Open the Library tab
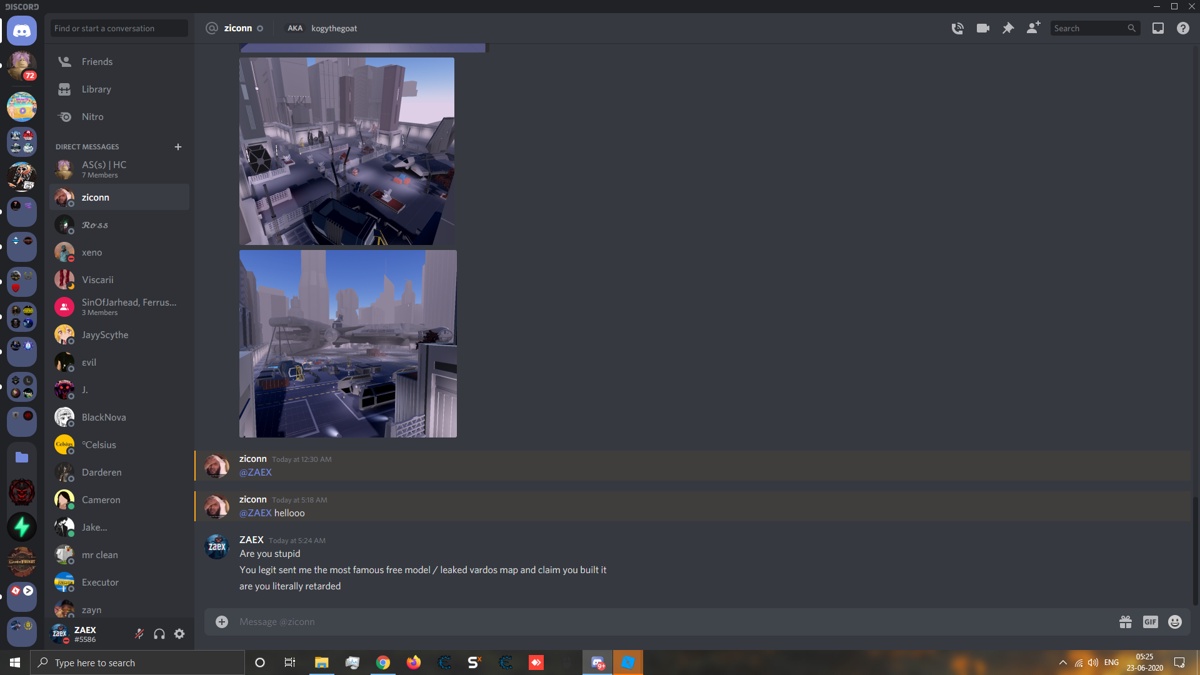This screenshot has height=675, width=1200. pyautogui.click(x=119, y=89)
